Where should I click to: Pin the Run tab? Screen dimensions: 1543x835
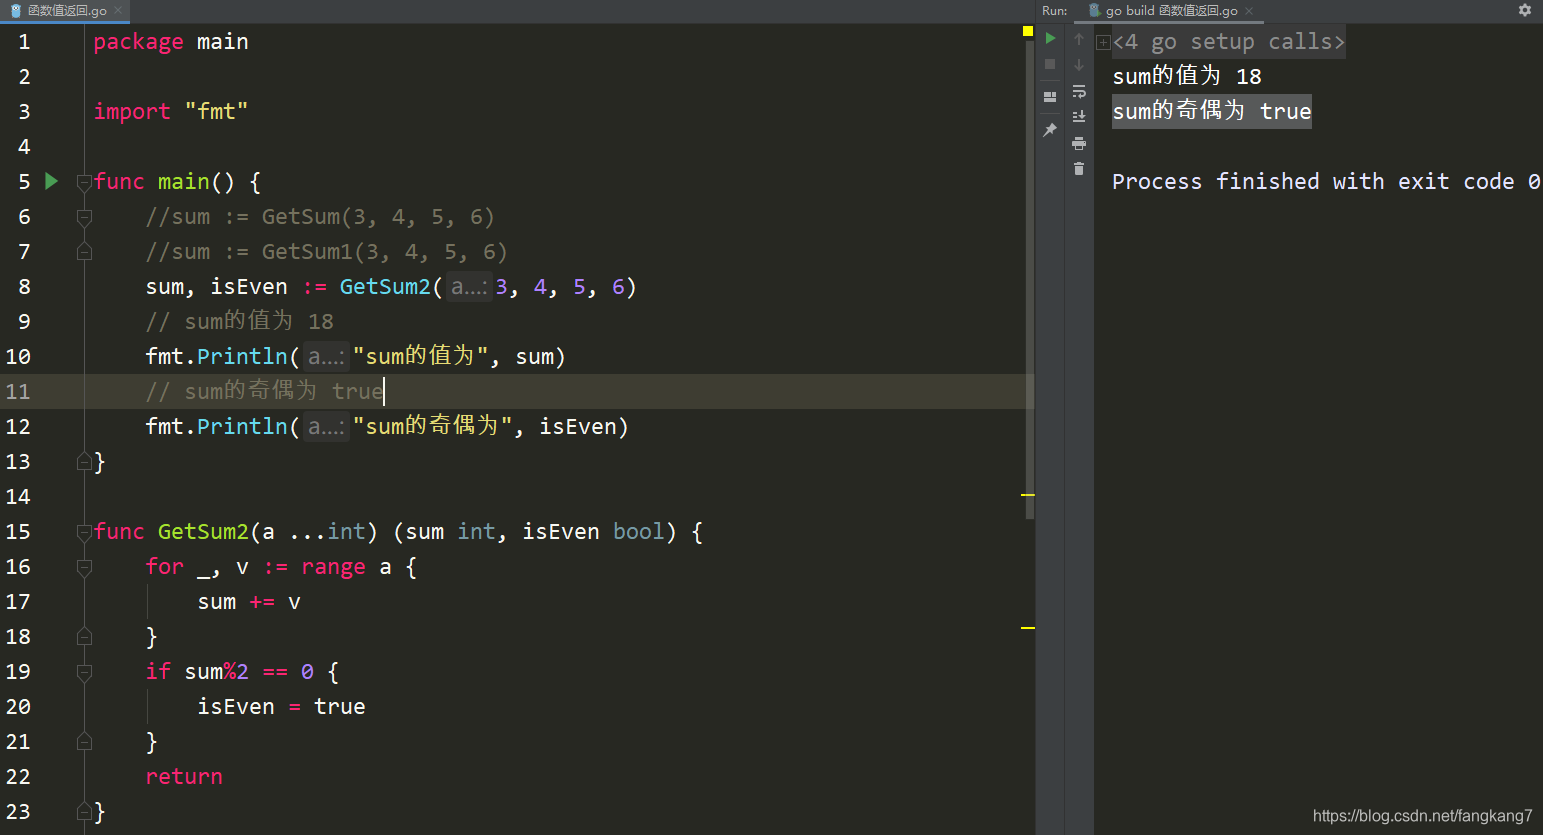(x=1050, y=130)
